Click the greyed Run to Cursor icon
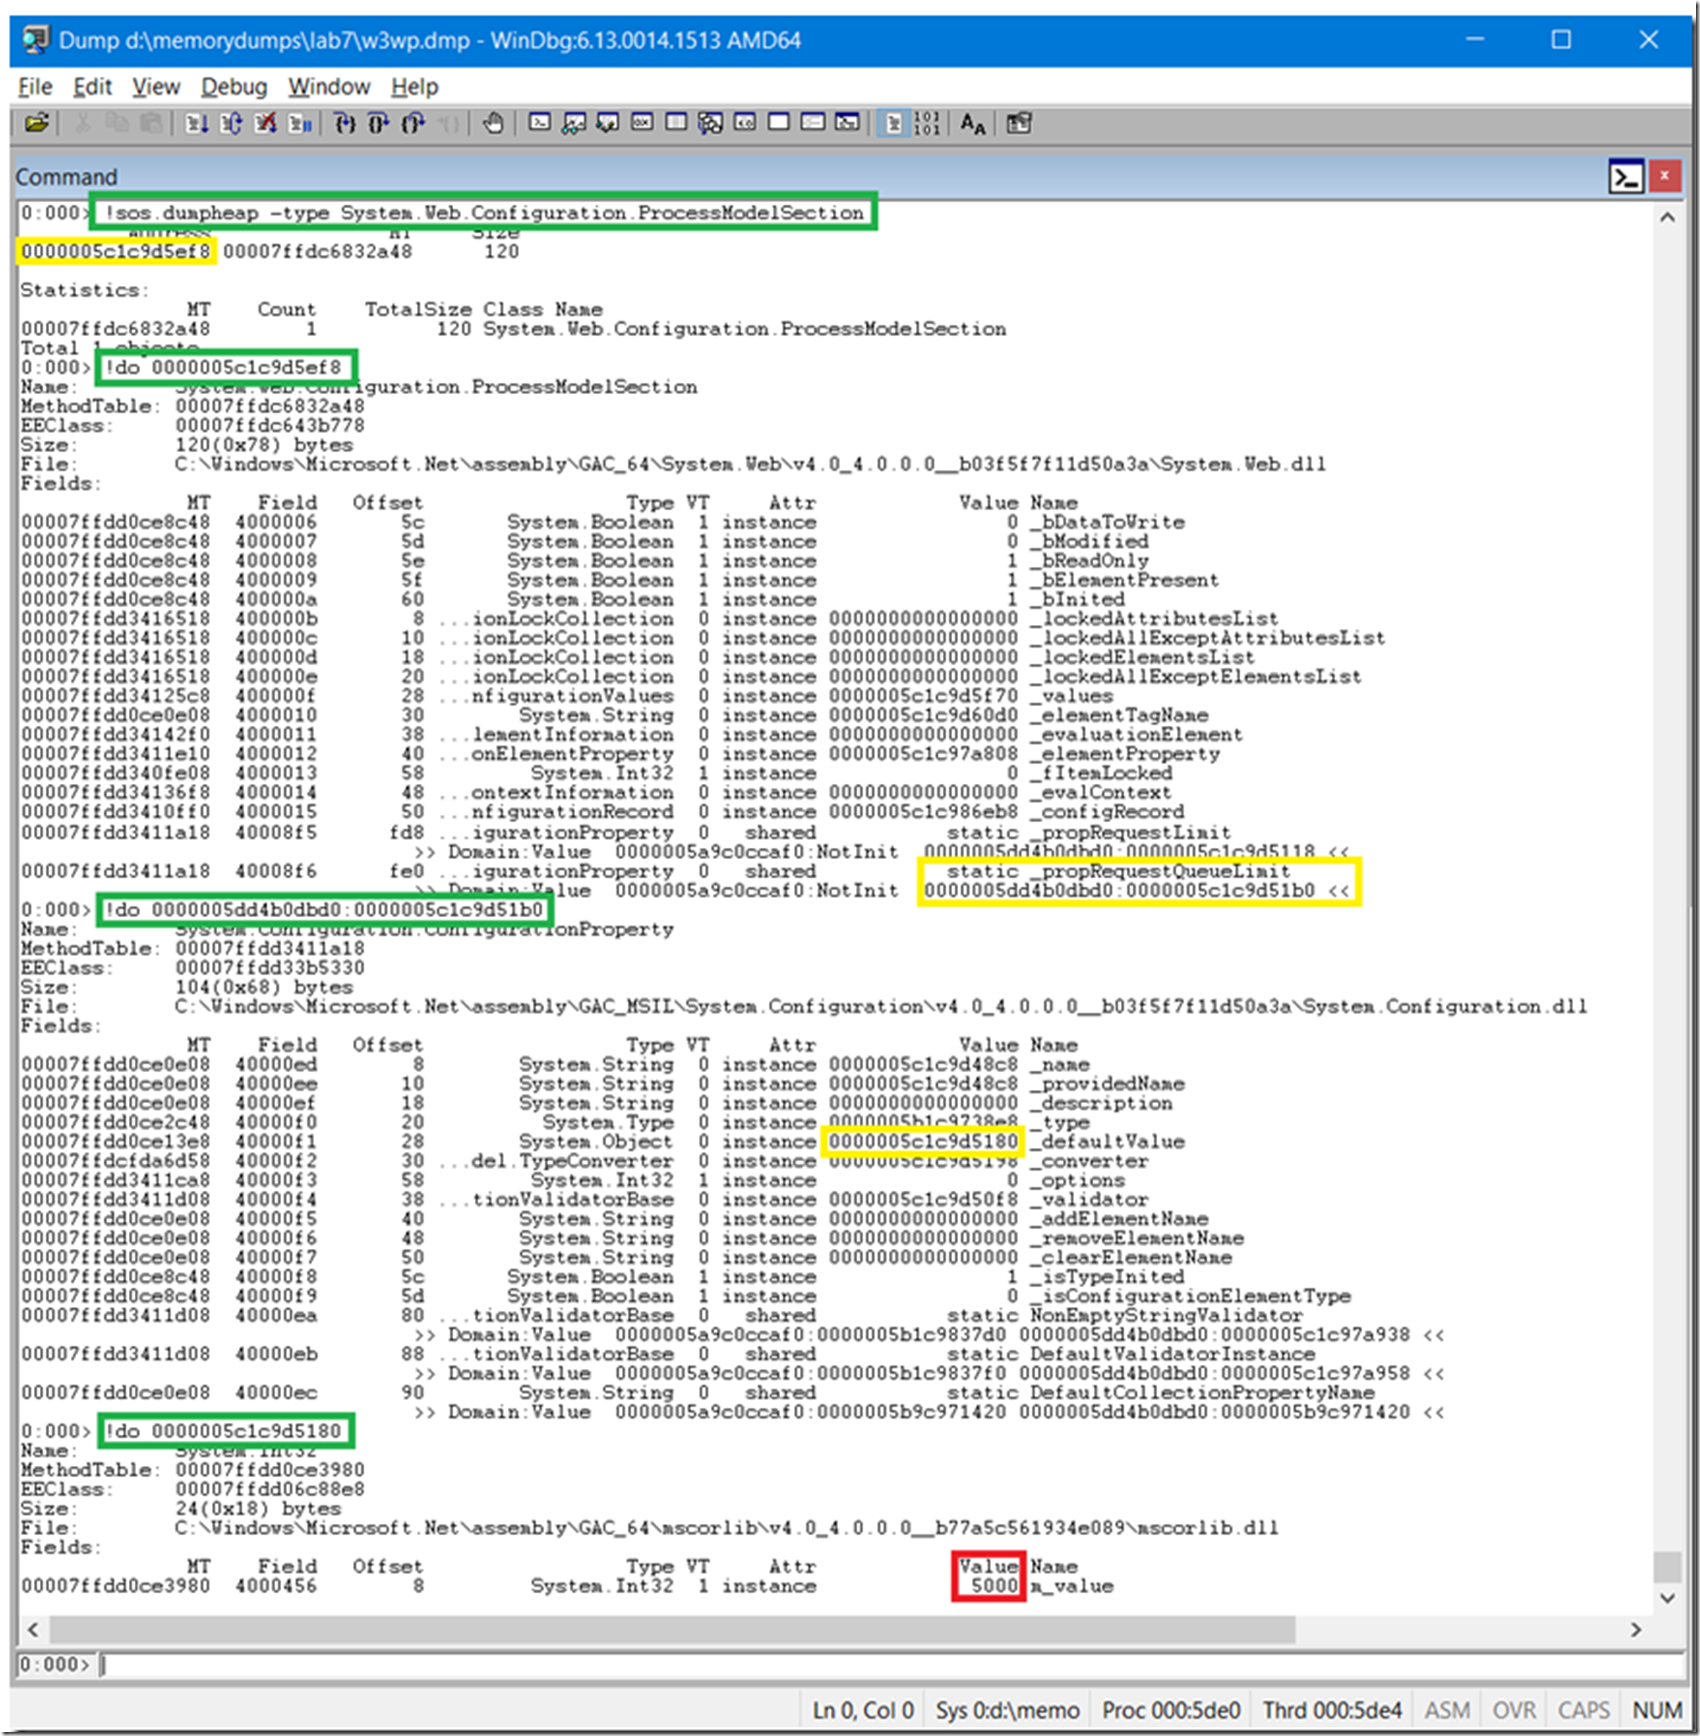Image resolution: width=1700 pixels, height=1736 pixels. 449,123
